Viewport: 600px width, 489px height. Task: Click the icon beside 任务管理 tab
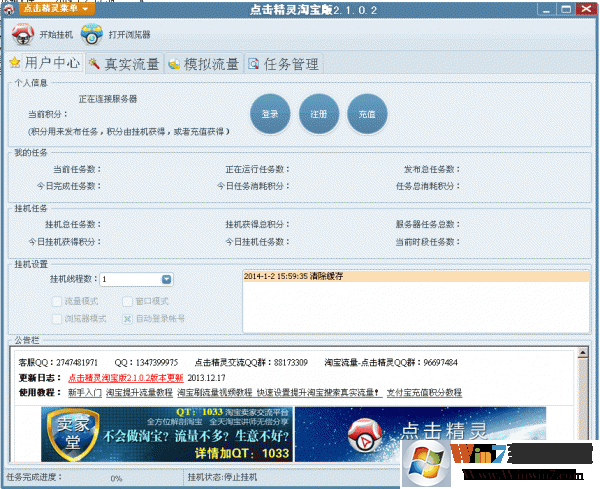point(253,64)
